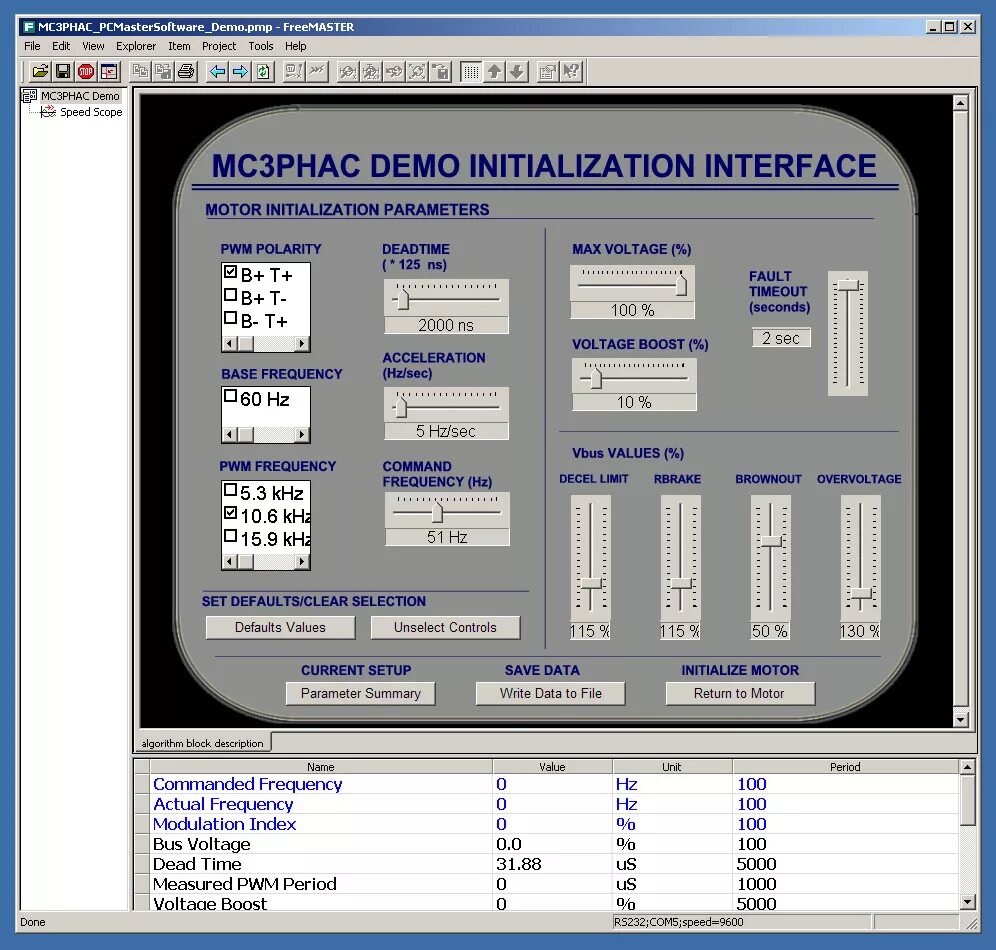The height and width of the screenshot is (950, 996).
Task: Click the Voltage Boost slider thumb
Action: point(596,378)
